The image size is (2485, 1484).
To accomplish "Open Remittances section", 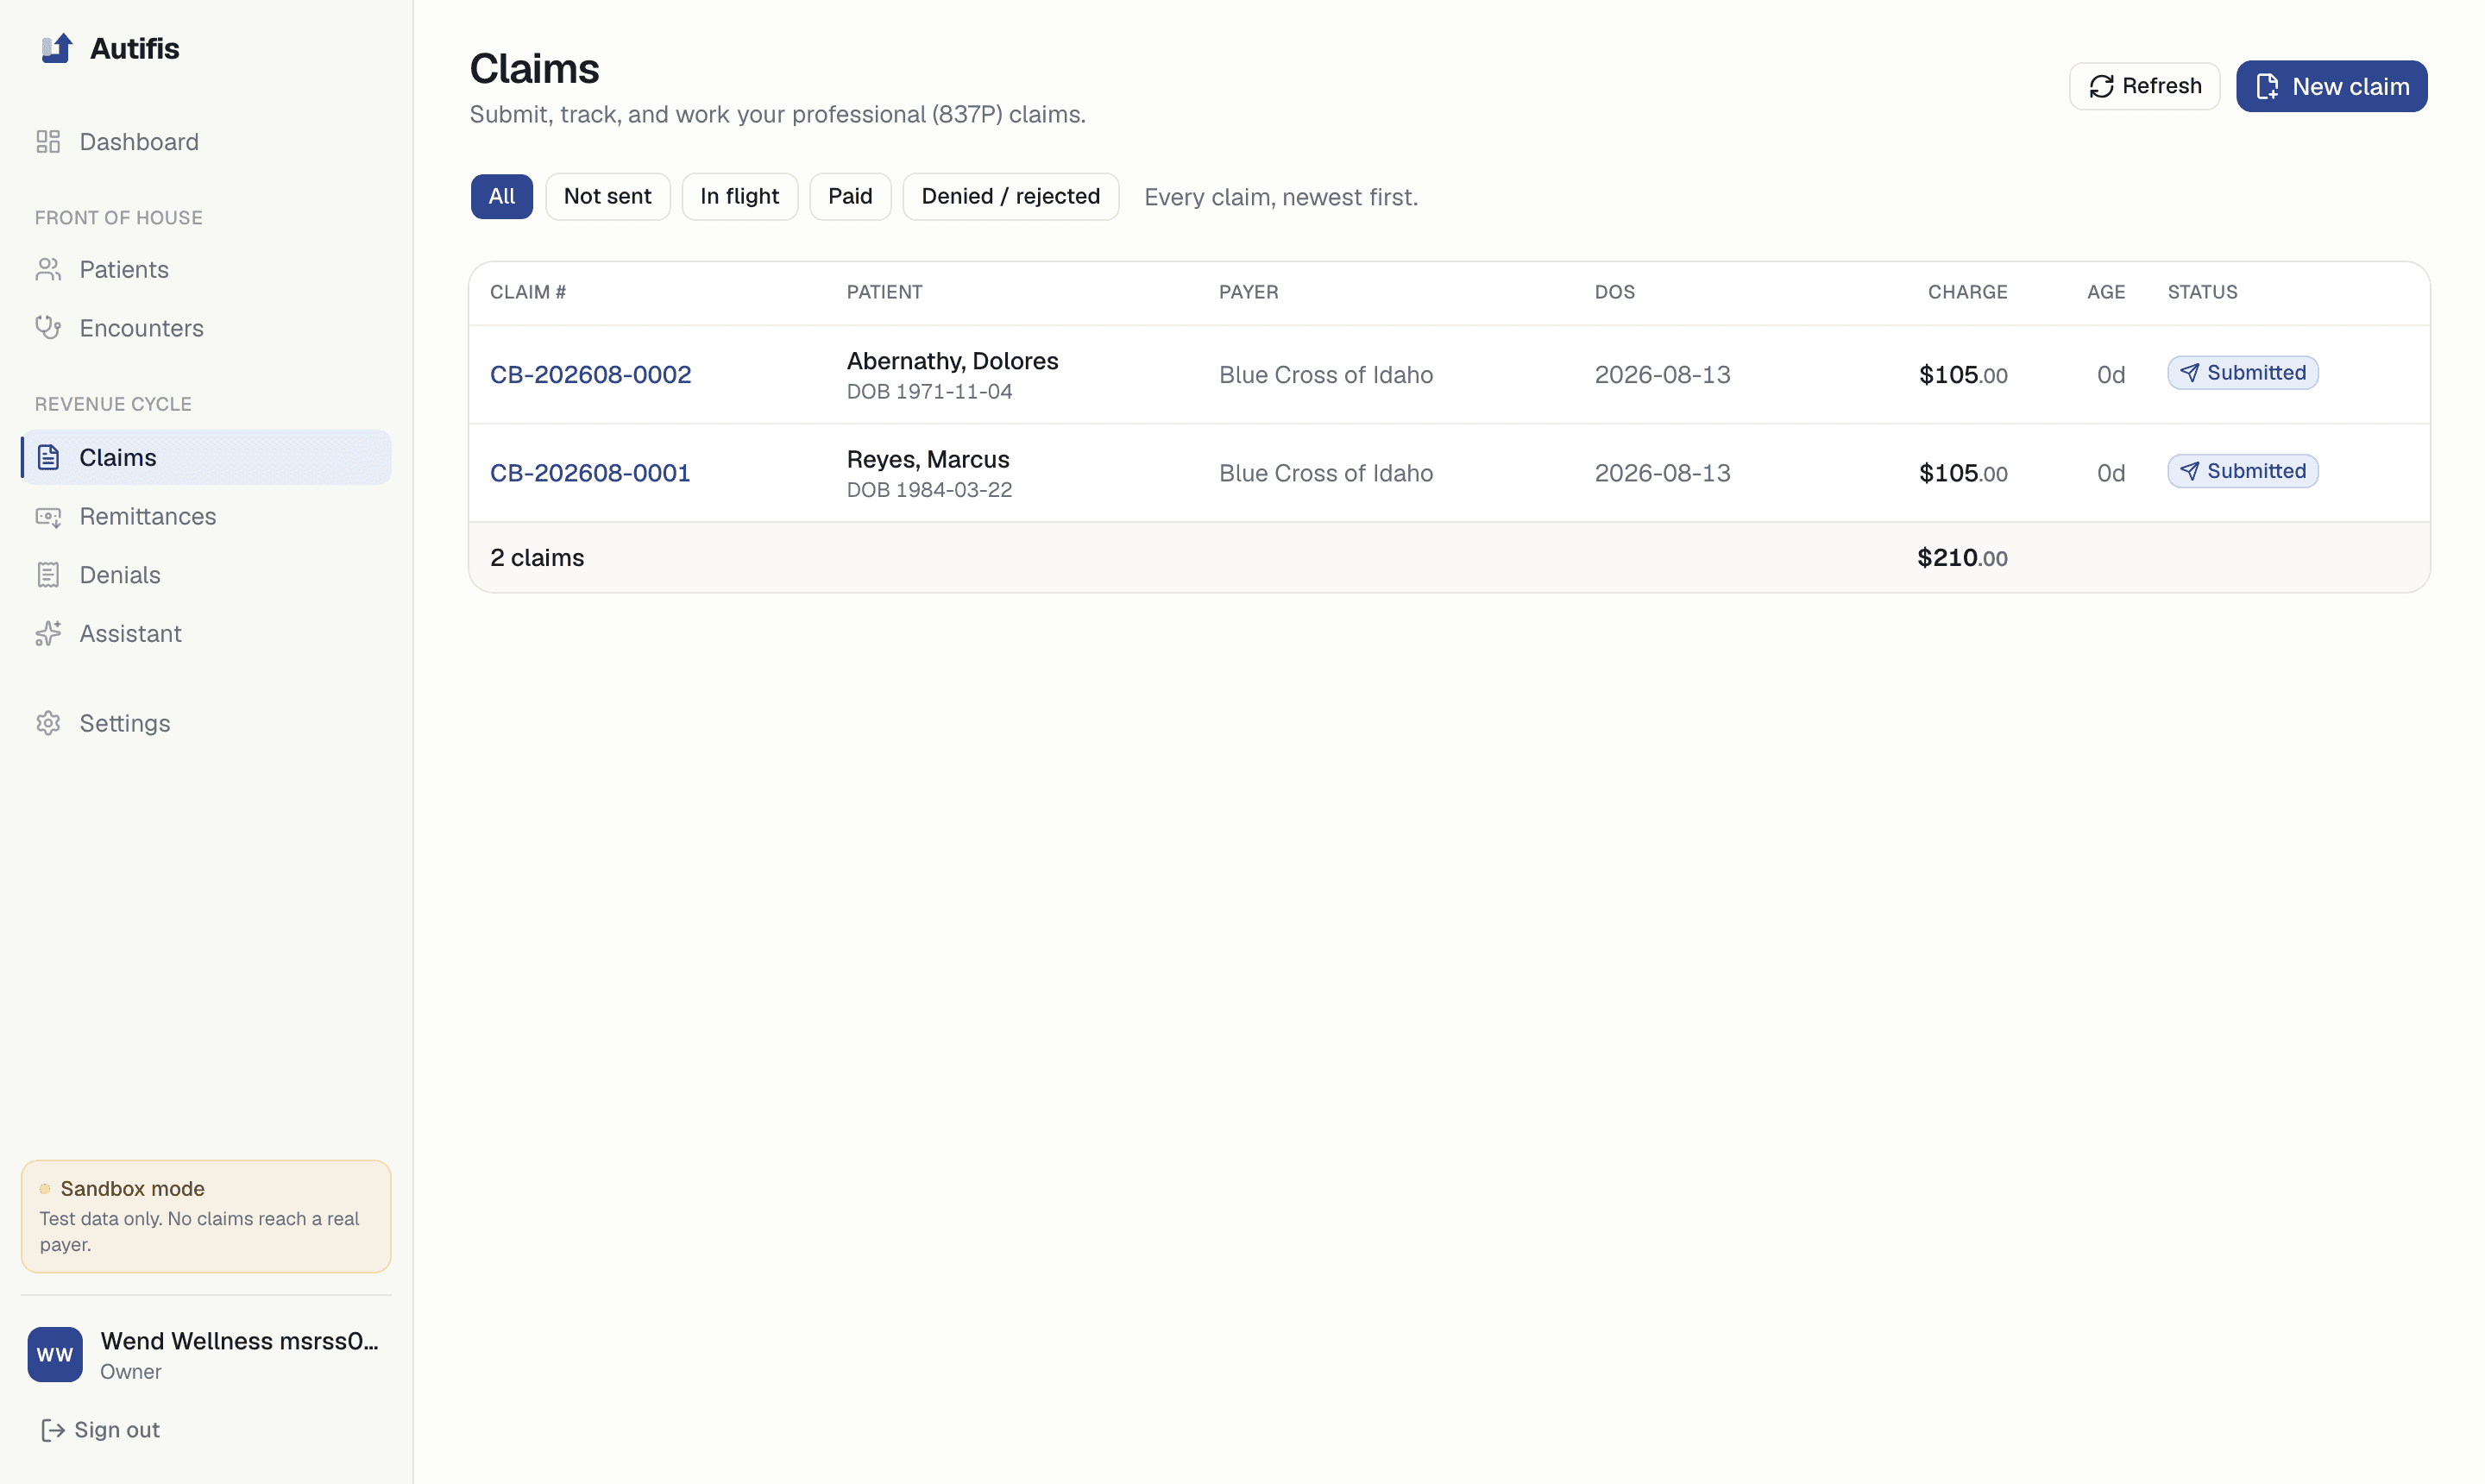I will point(206,517).
